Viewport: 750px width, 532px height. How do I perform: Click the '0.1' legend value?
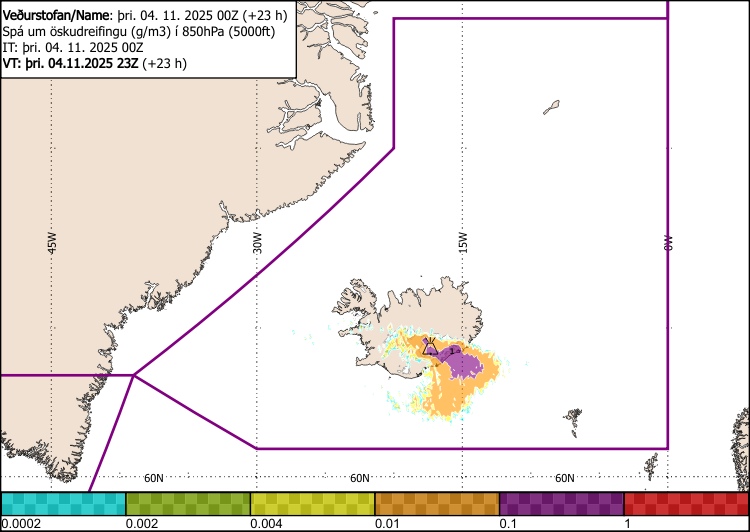click(x=510, y=523)
